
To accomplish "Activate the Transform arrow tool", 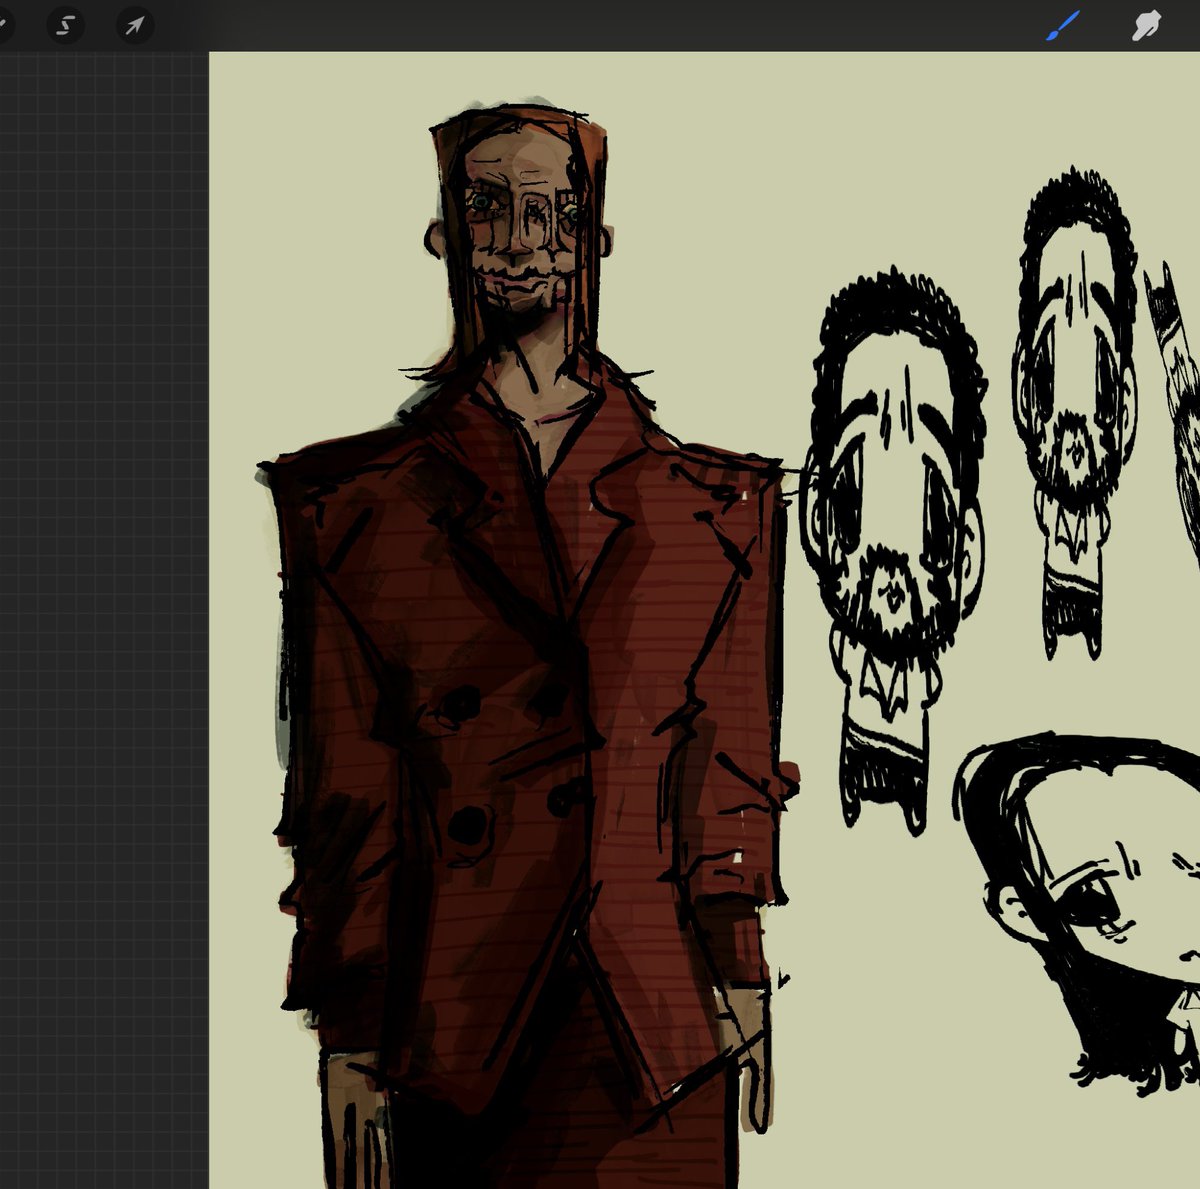I will coord(135,25).
